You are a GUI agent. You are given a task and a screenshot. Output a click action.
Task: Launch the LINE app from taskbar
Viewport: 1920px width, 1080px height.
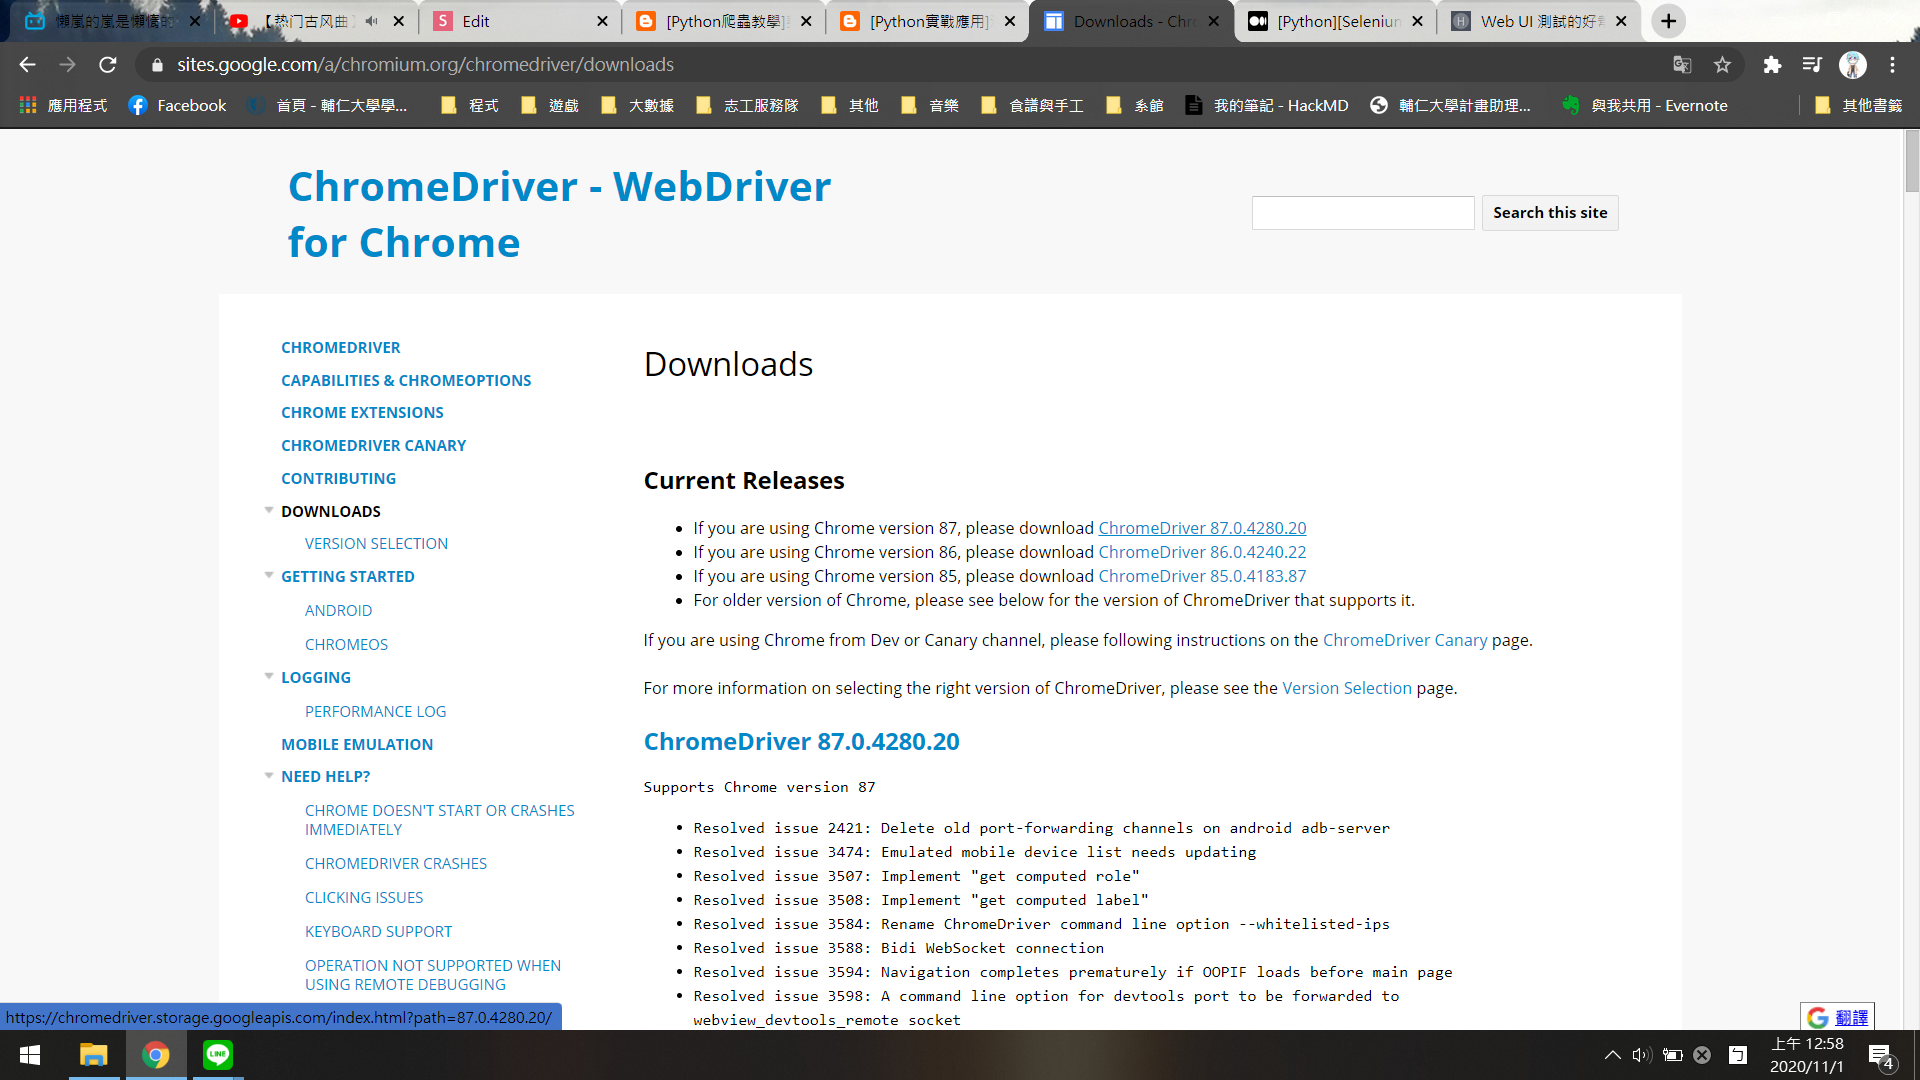pos(217,1055)
